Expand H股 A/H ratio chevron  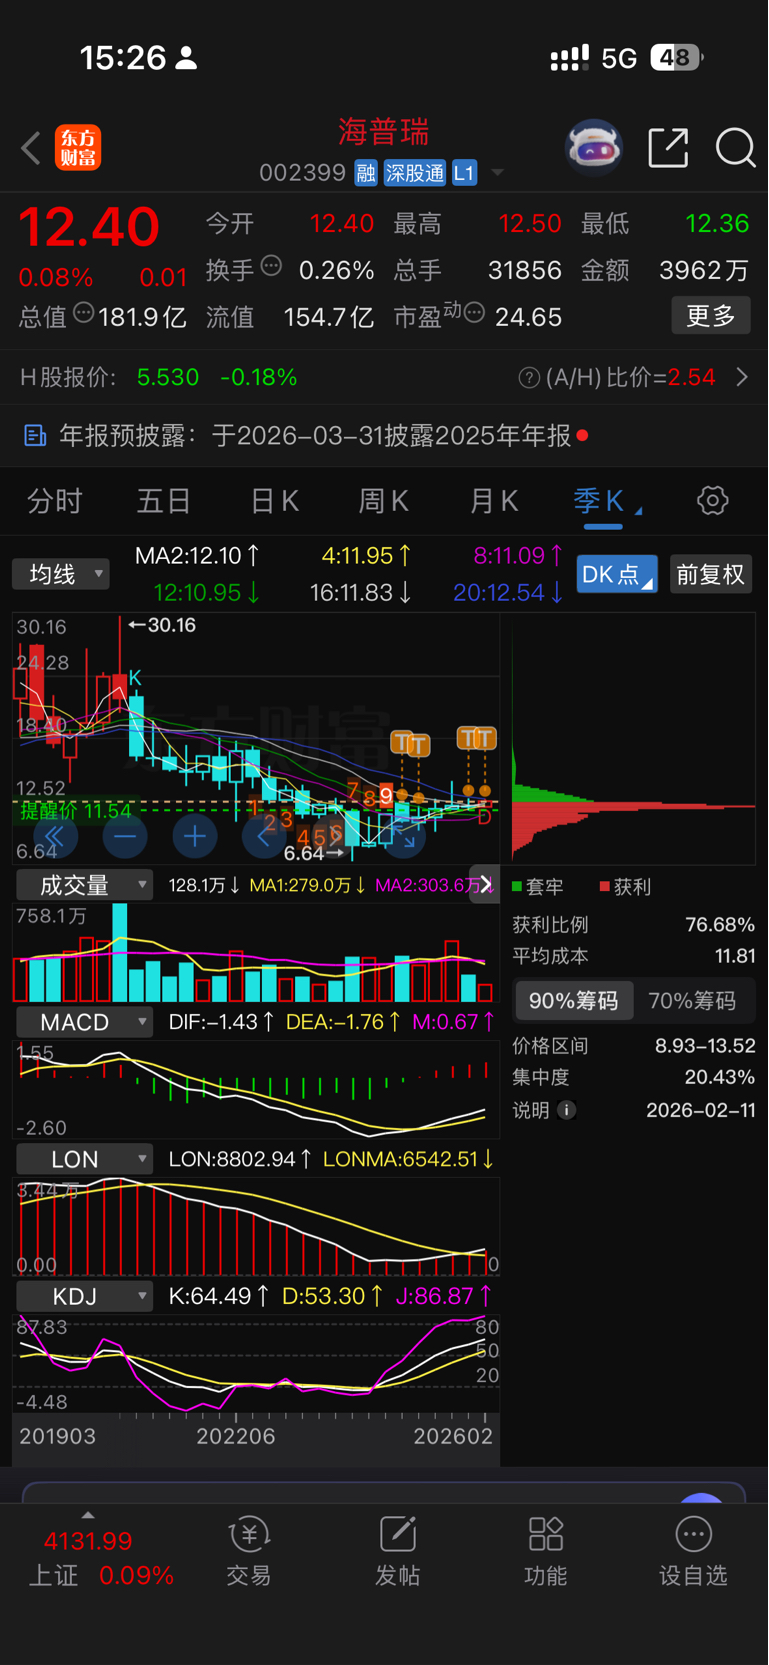742,377
